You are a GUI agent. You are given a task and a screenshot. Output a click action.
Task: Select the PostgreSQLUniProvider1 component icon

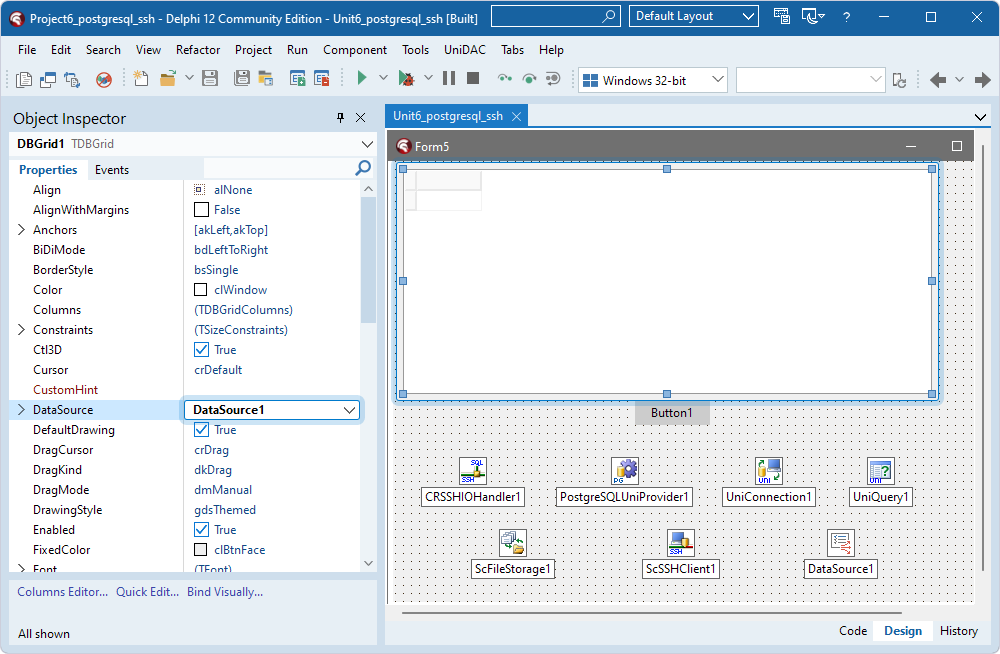[625, 471]
